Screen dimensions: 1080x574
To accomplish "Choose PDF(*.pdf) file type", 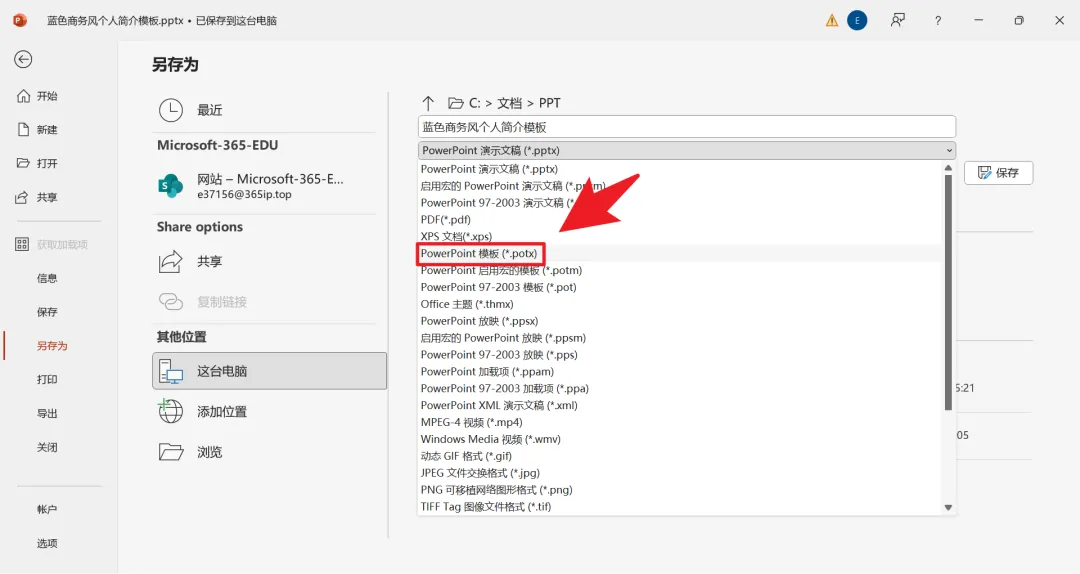I will coord(680,220).
